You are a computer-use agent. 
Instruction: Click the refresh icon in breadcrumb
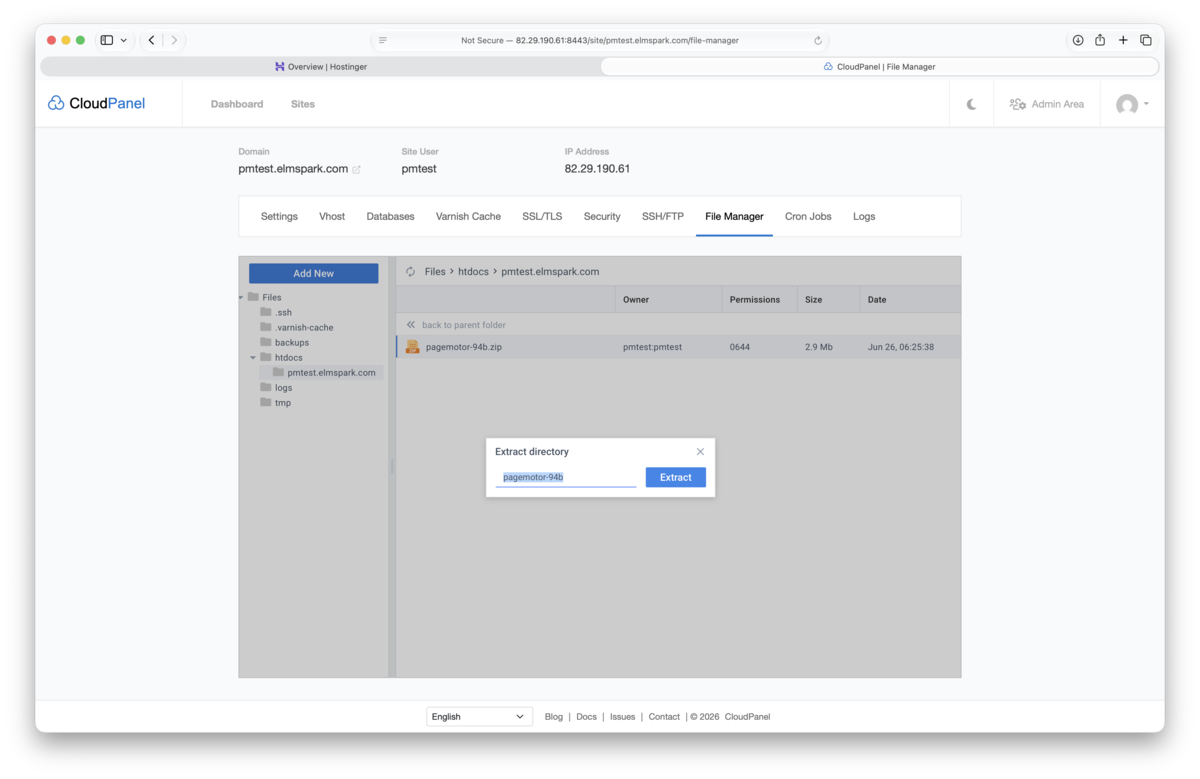pyautogui.click(x=410, y=271)
